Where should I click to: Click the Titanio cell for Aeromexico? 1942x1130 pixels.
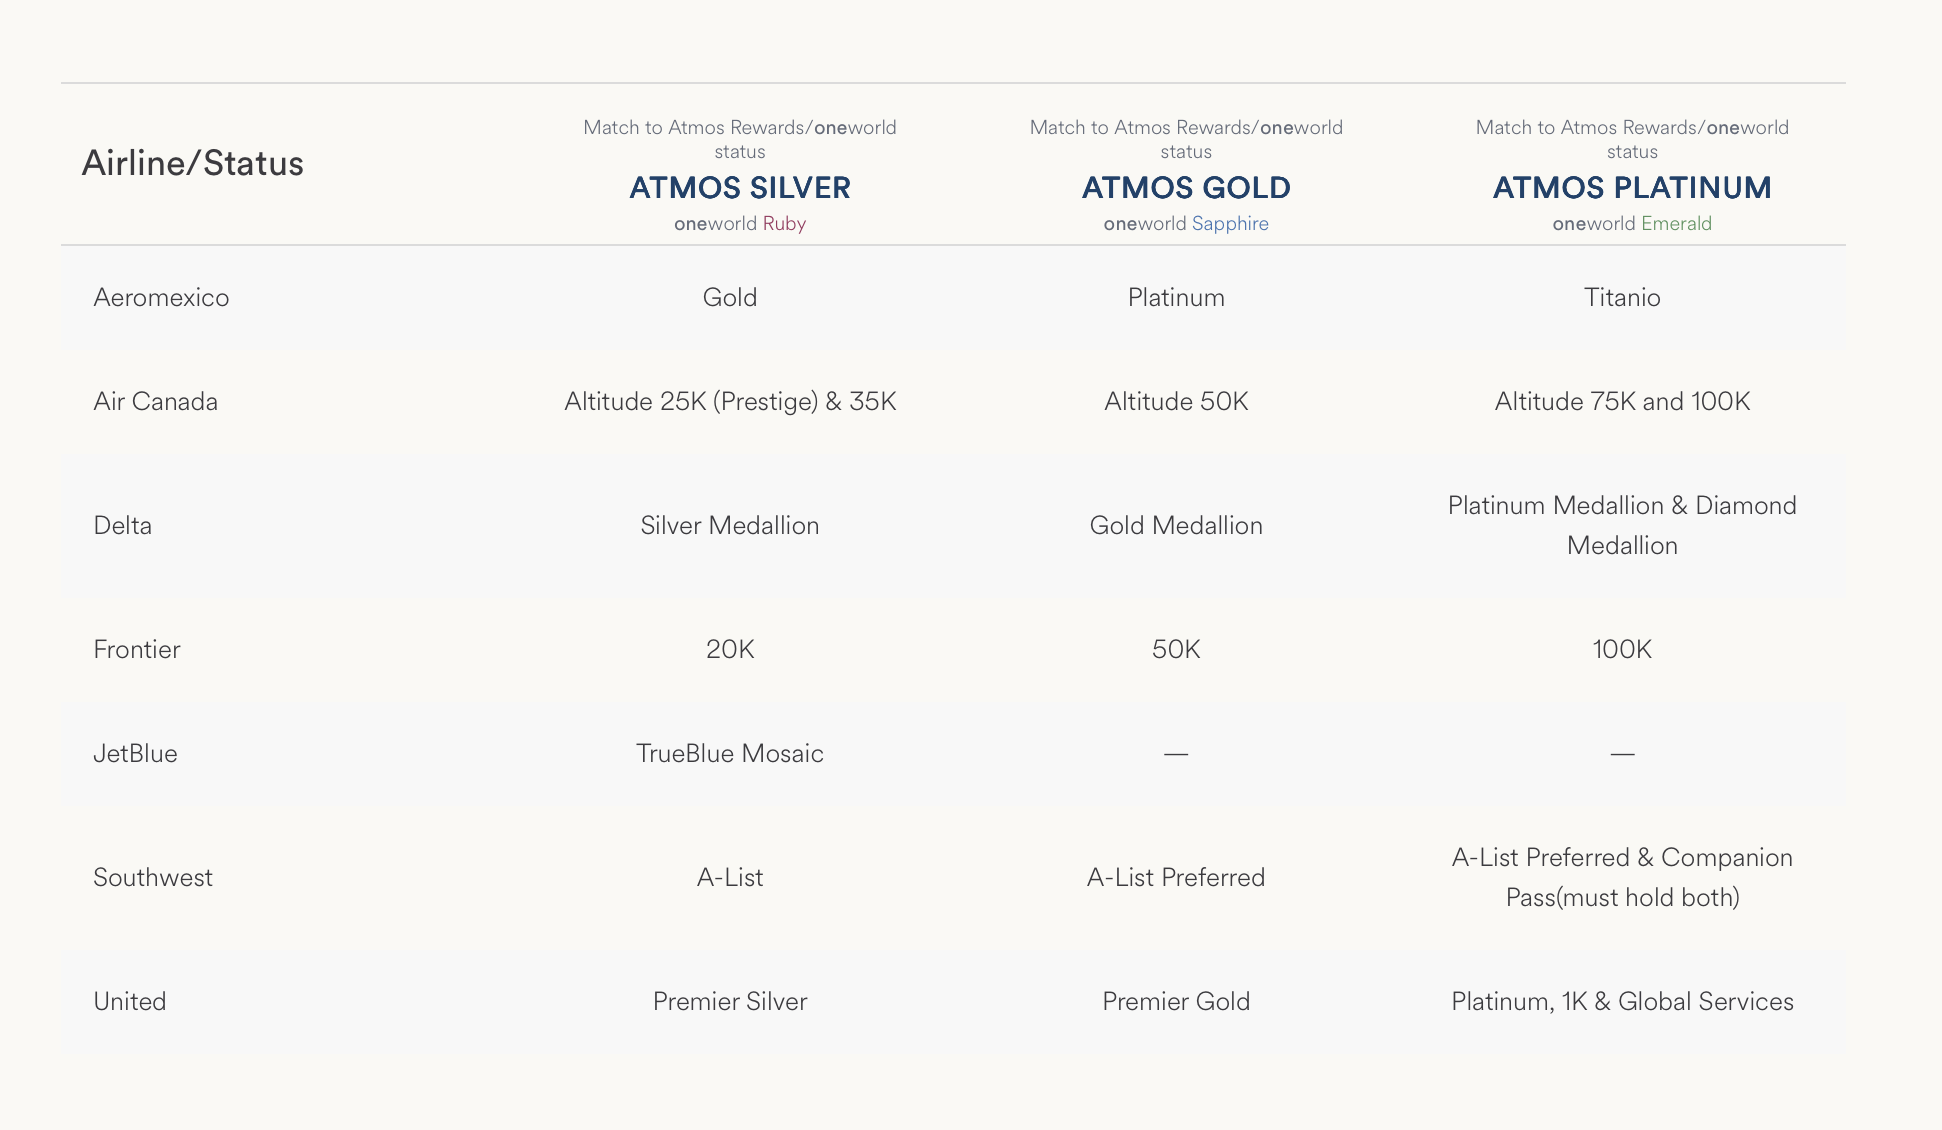1621,297
